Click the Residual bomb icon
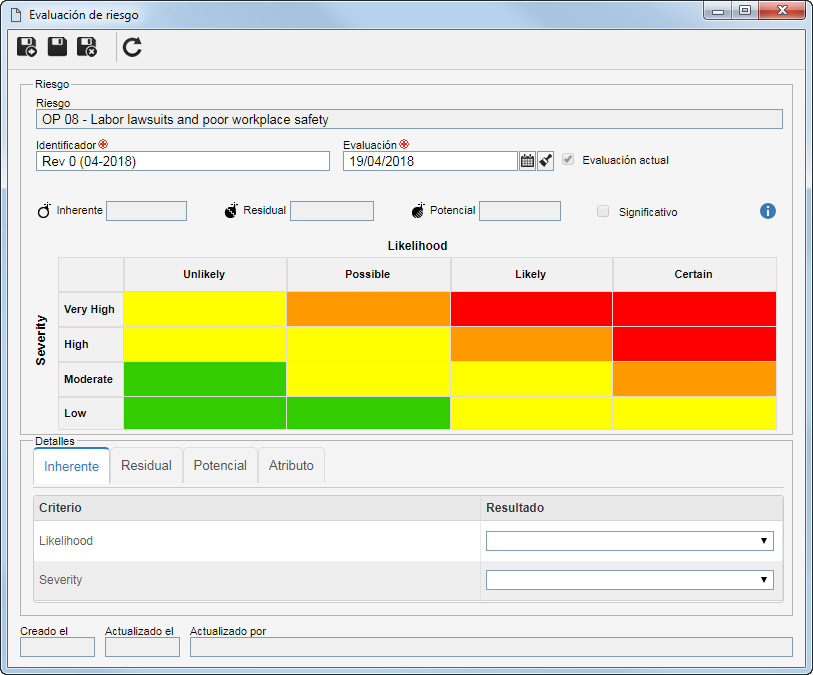The height and width of the screenshot is (675, 813). pos(231,210)
